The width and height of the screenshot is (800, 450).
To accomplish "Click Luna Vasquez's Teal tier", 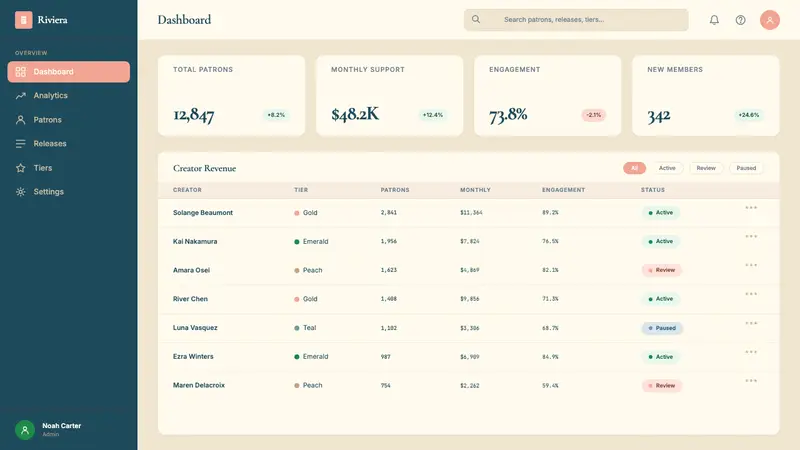I will [305, 328].
